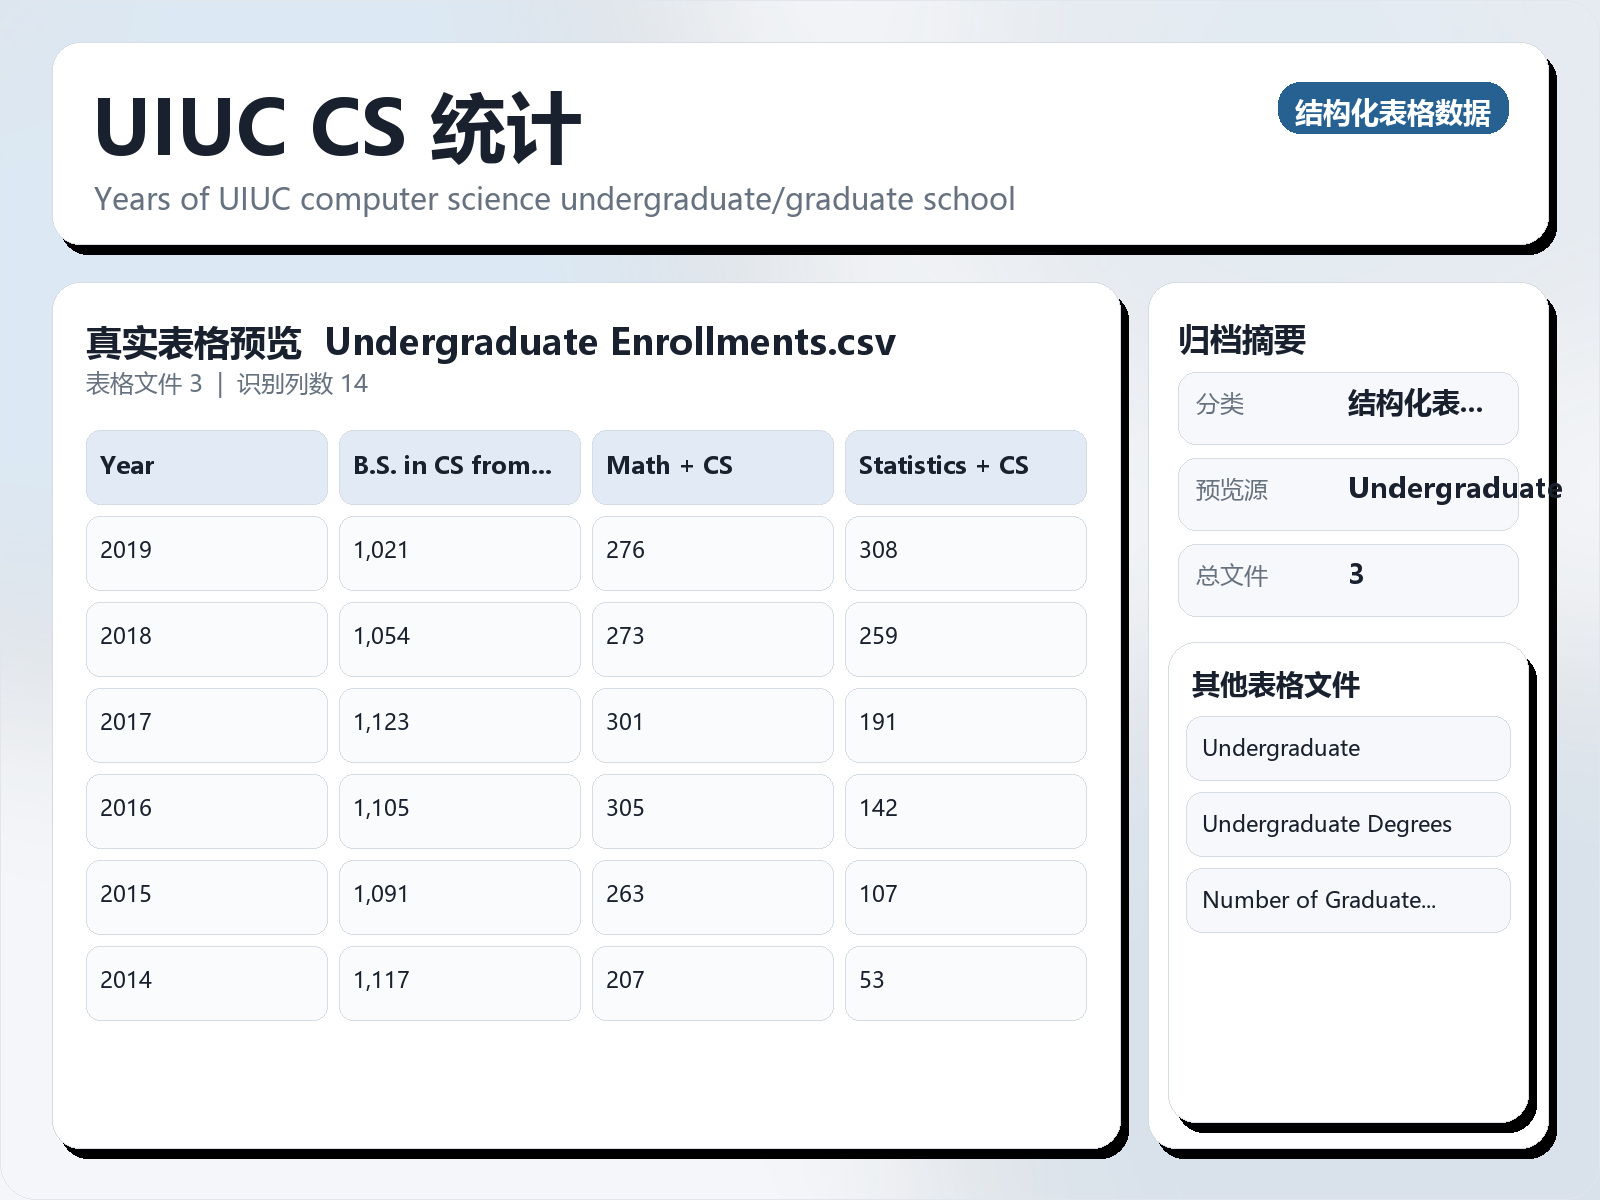The image size is (1600, 1200).
Task: Click the 其他表格文件 section heading
Action: [x=1275, y=686]
